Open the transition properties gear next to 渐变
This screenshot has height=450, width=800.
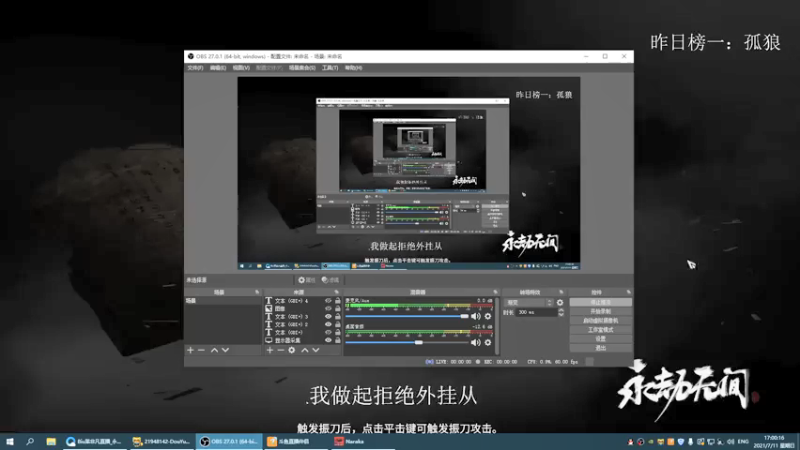point(560,303)
